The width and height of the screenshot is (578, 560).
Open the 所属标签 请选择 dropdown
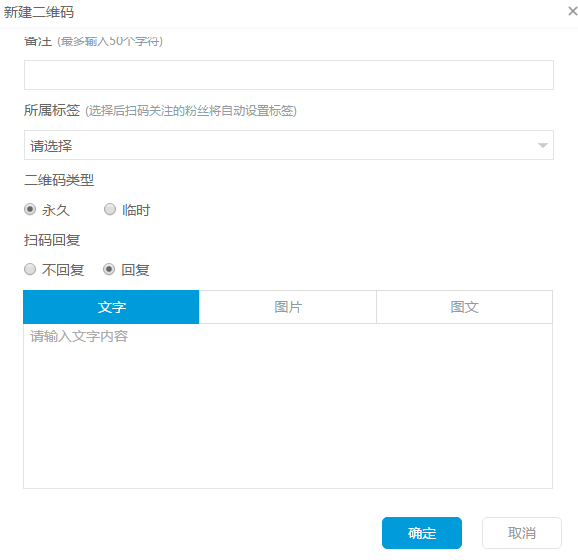[289, 145]
